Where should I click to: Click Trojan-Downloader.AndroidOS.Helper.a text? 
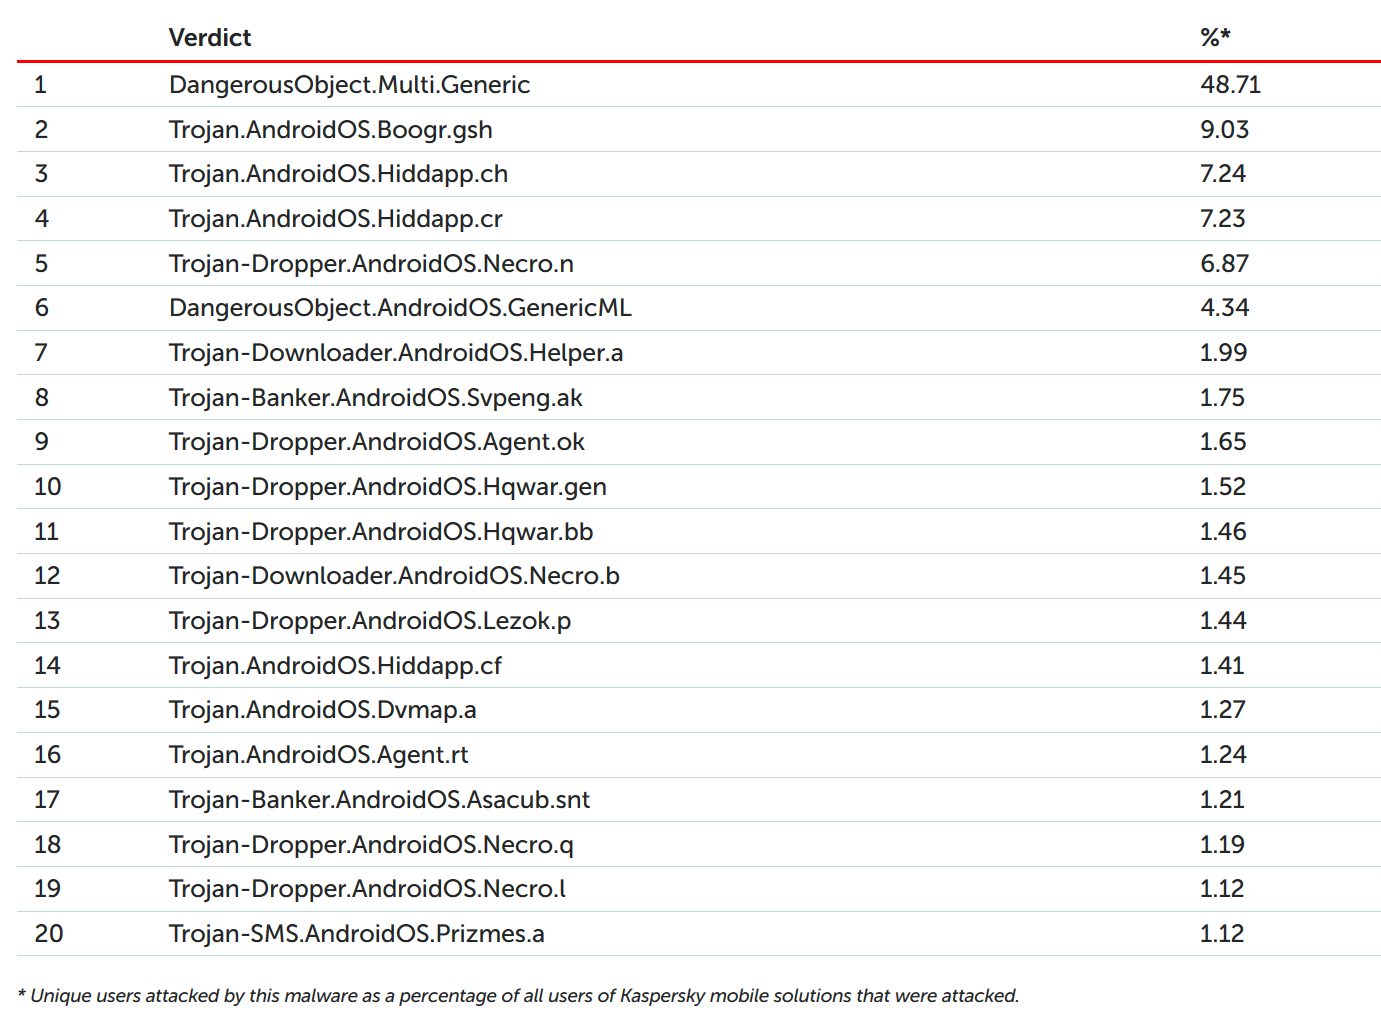[x=396, y=353]
